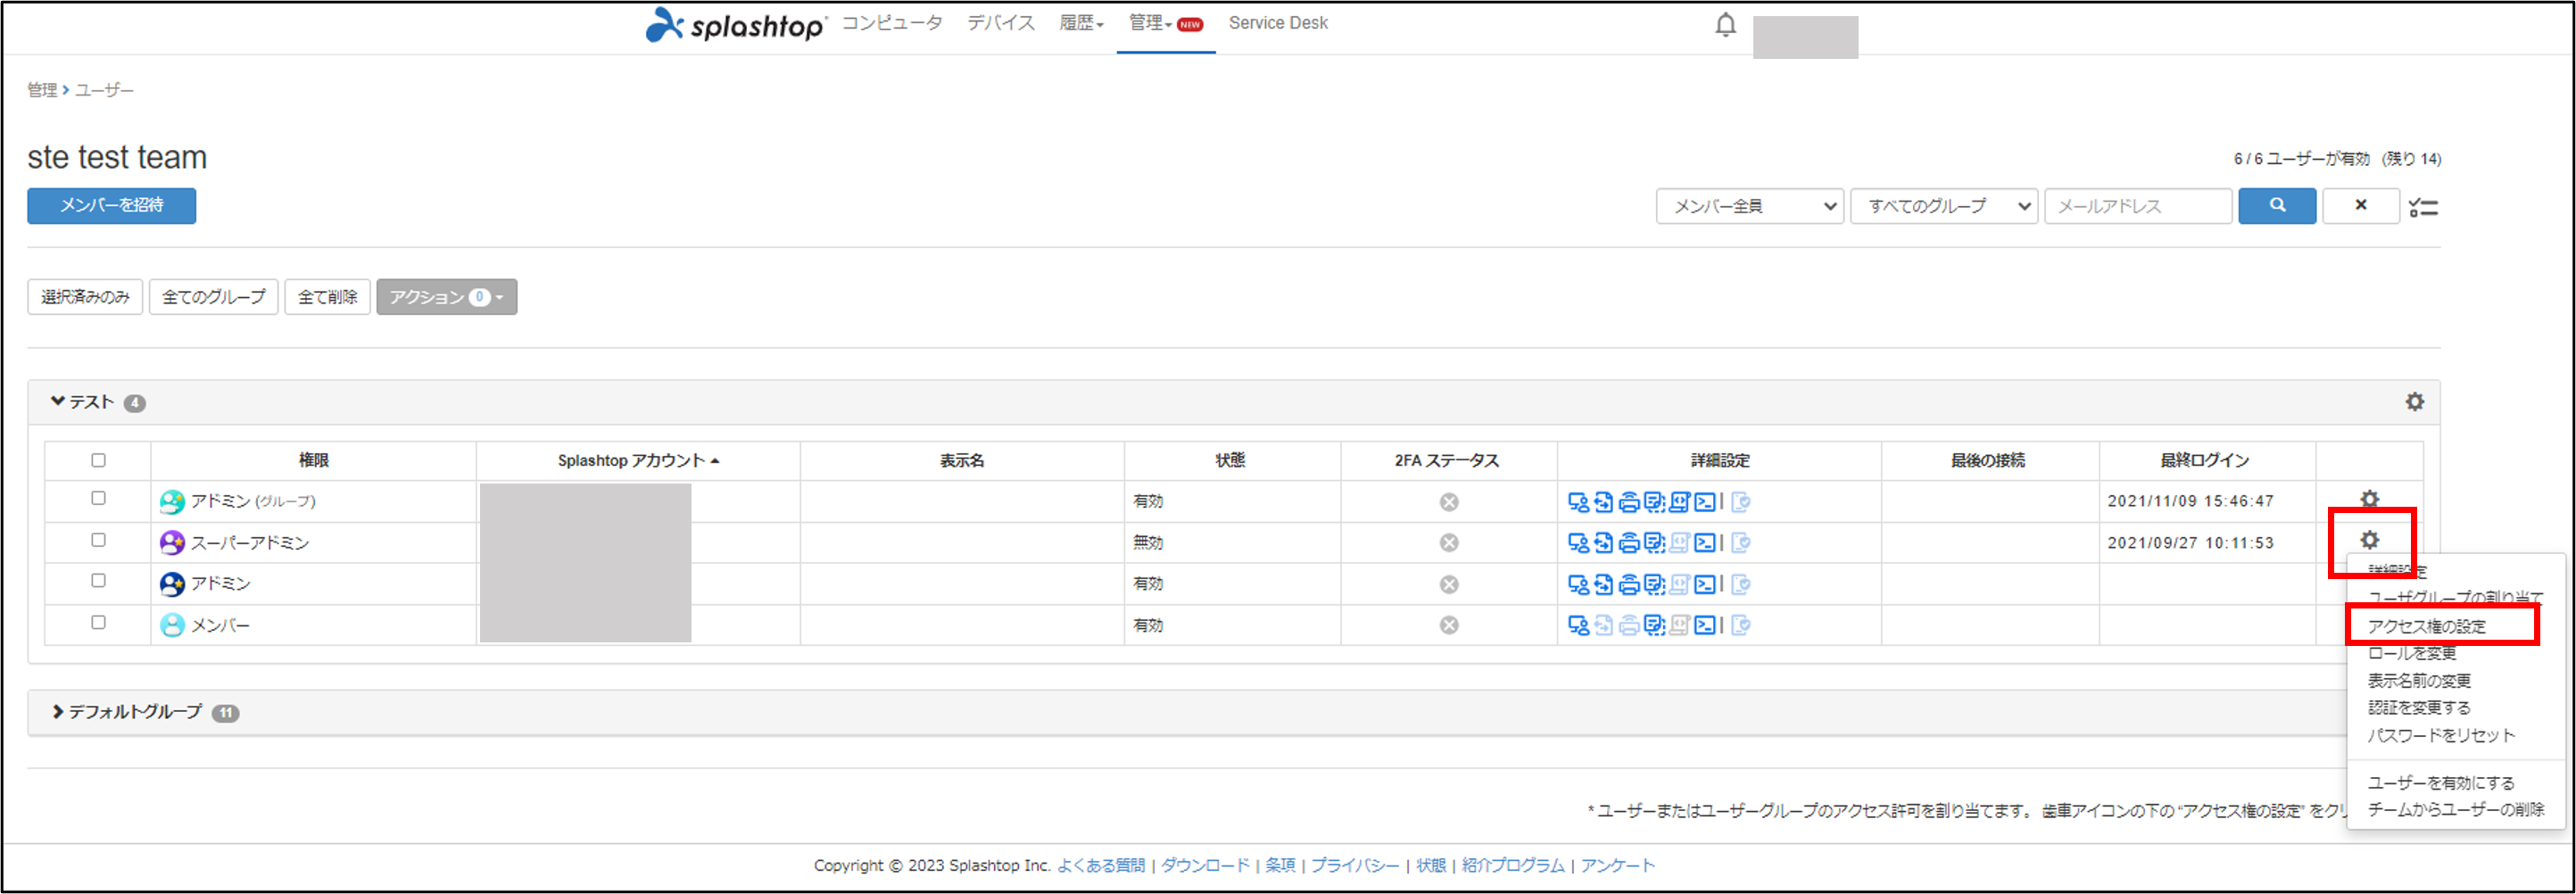The width and height of the screenshot is (2576, 894).
Task: Open the メンバー全員 filter dropdown
Action: coord(1750,206)
